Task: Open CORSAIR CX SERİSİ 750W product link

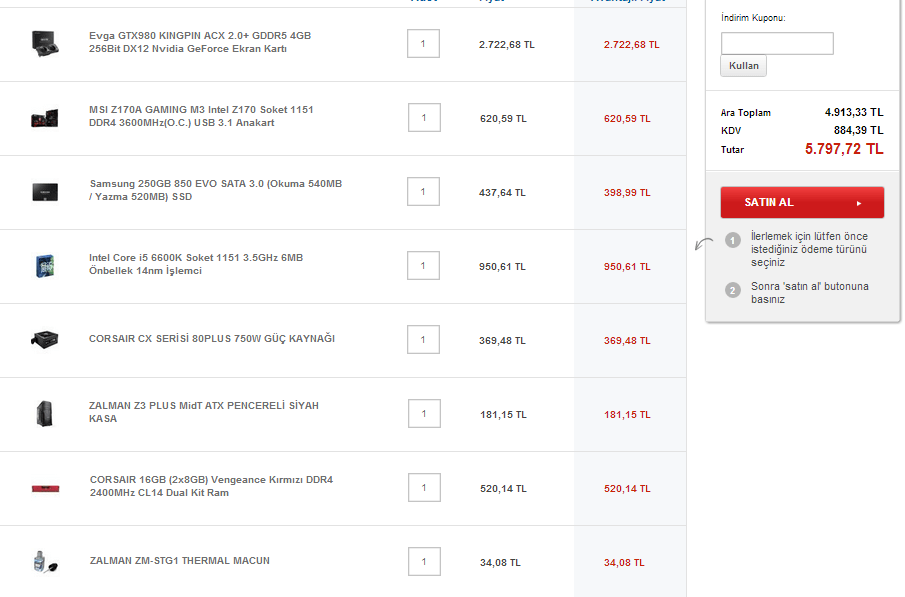Action: point(212,339)
